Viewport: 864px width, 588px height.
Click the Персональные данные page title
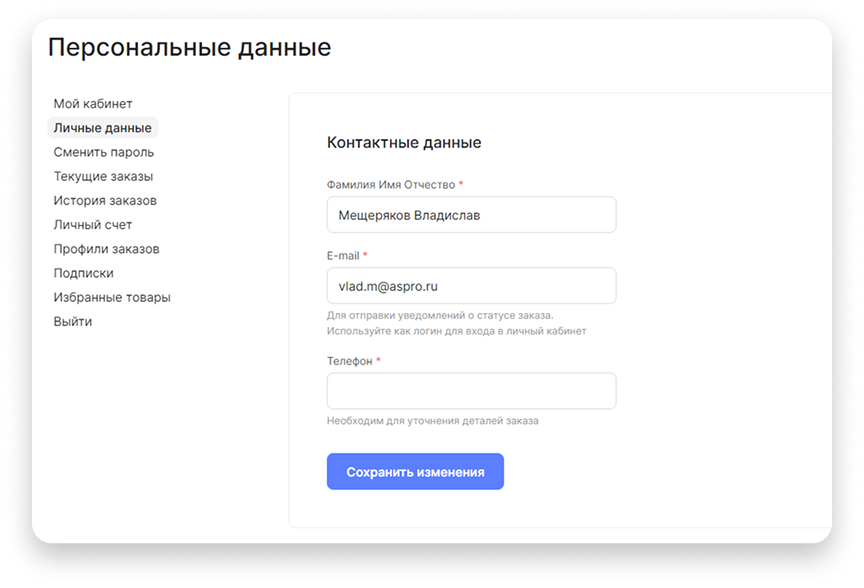(x=189, y=47)
